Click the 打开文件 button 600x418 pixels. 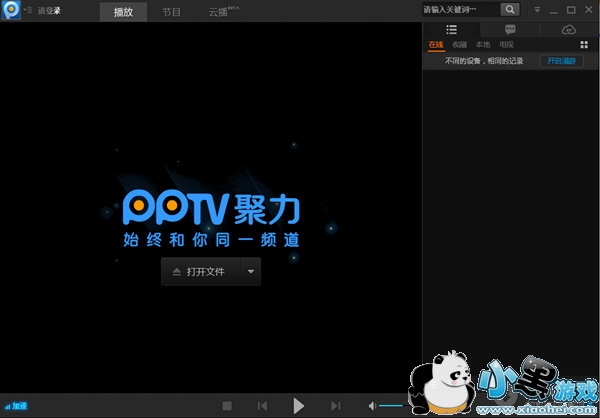[x=201, y=272]
